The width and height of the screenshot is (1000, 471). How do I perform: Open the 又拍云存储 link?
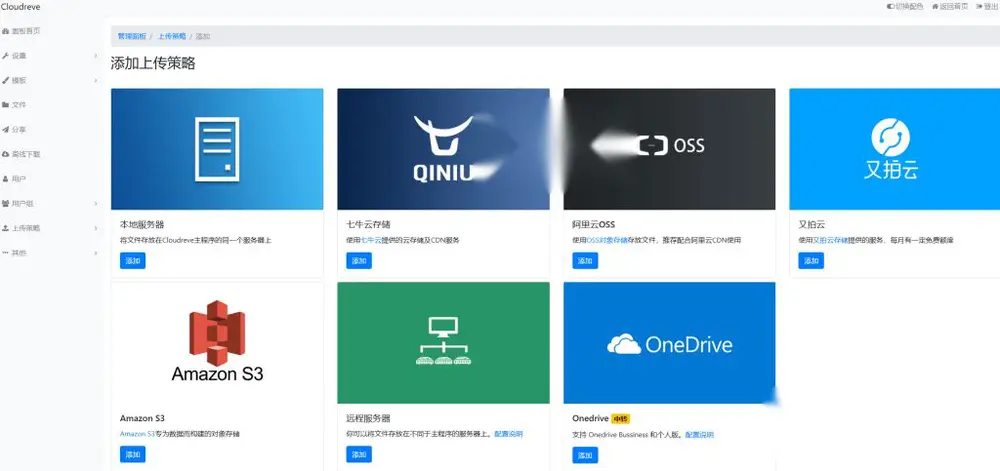point(830,240)
